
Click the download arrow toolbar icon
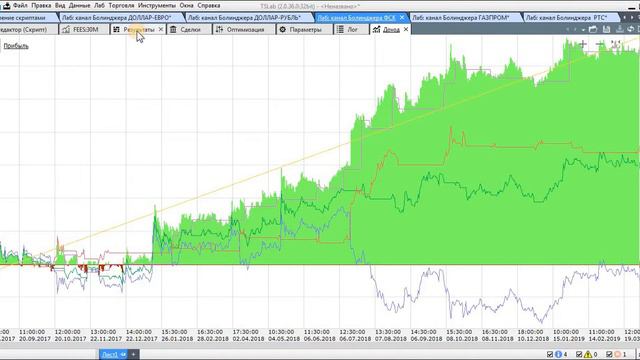tap(620, 29)
